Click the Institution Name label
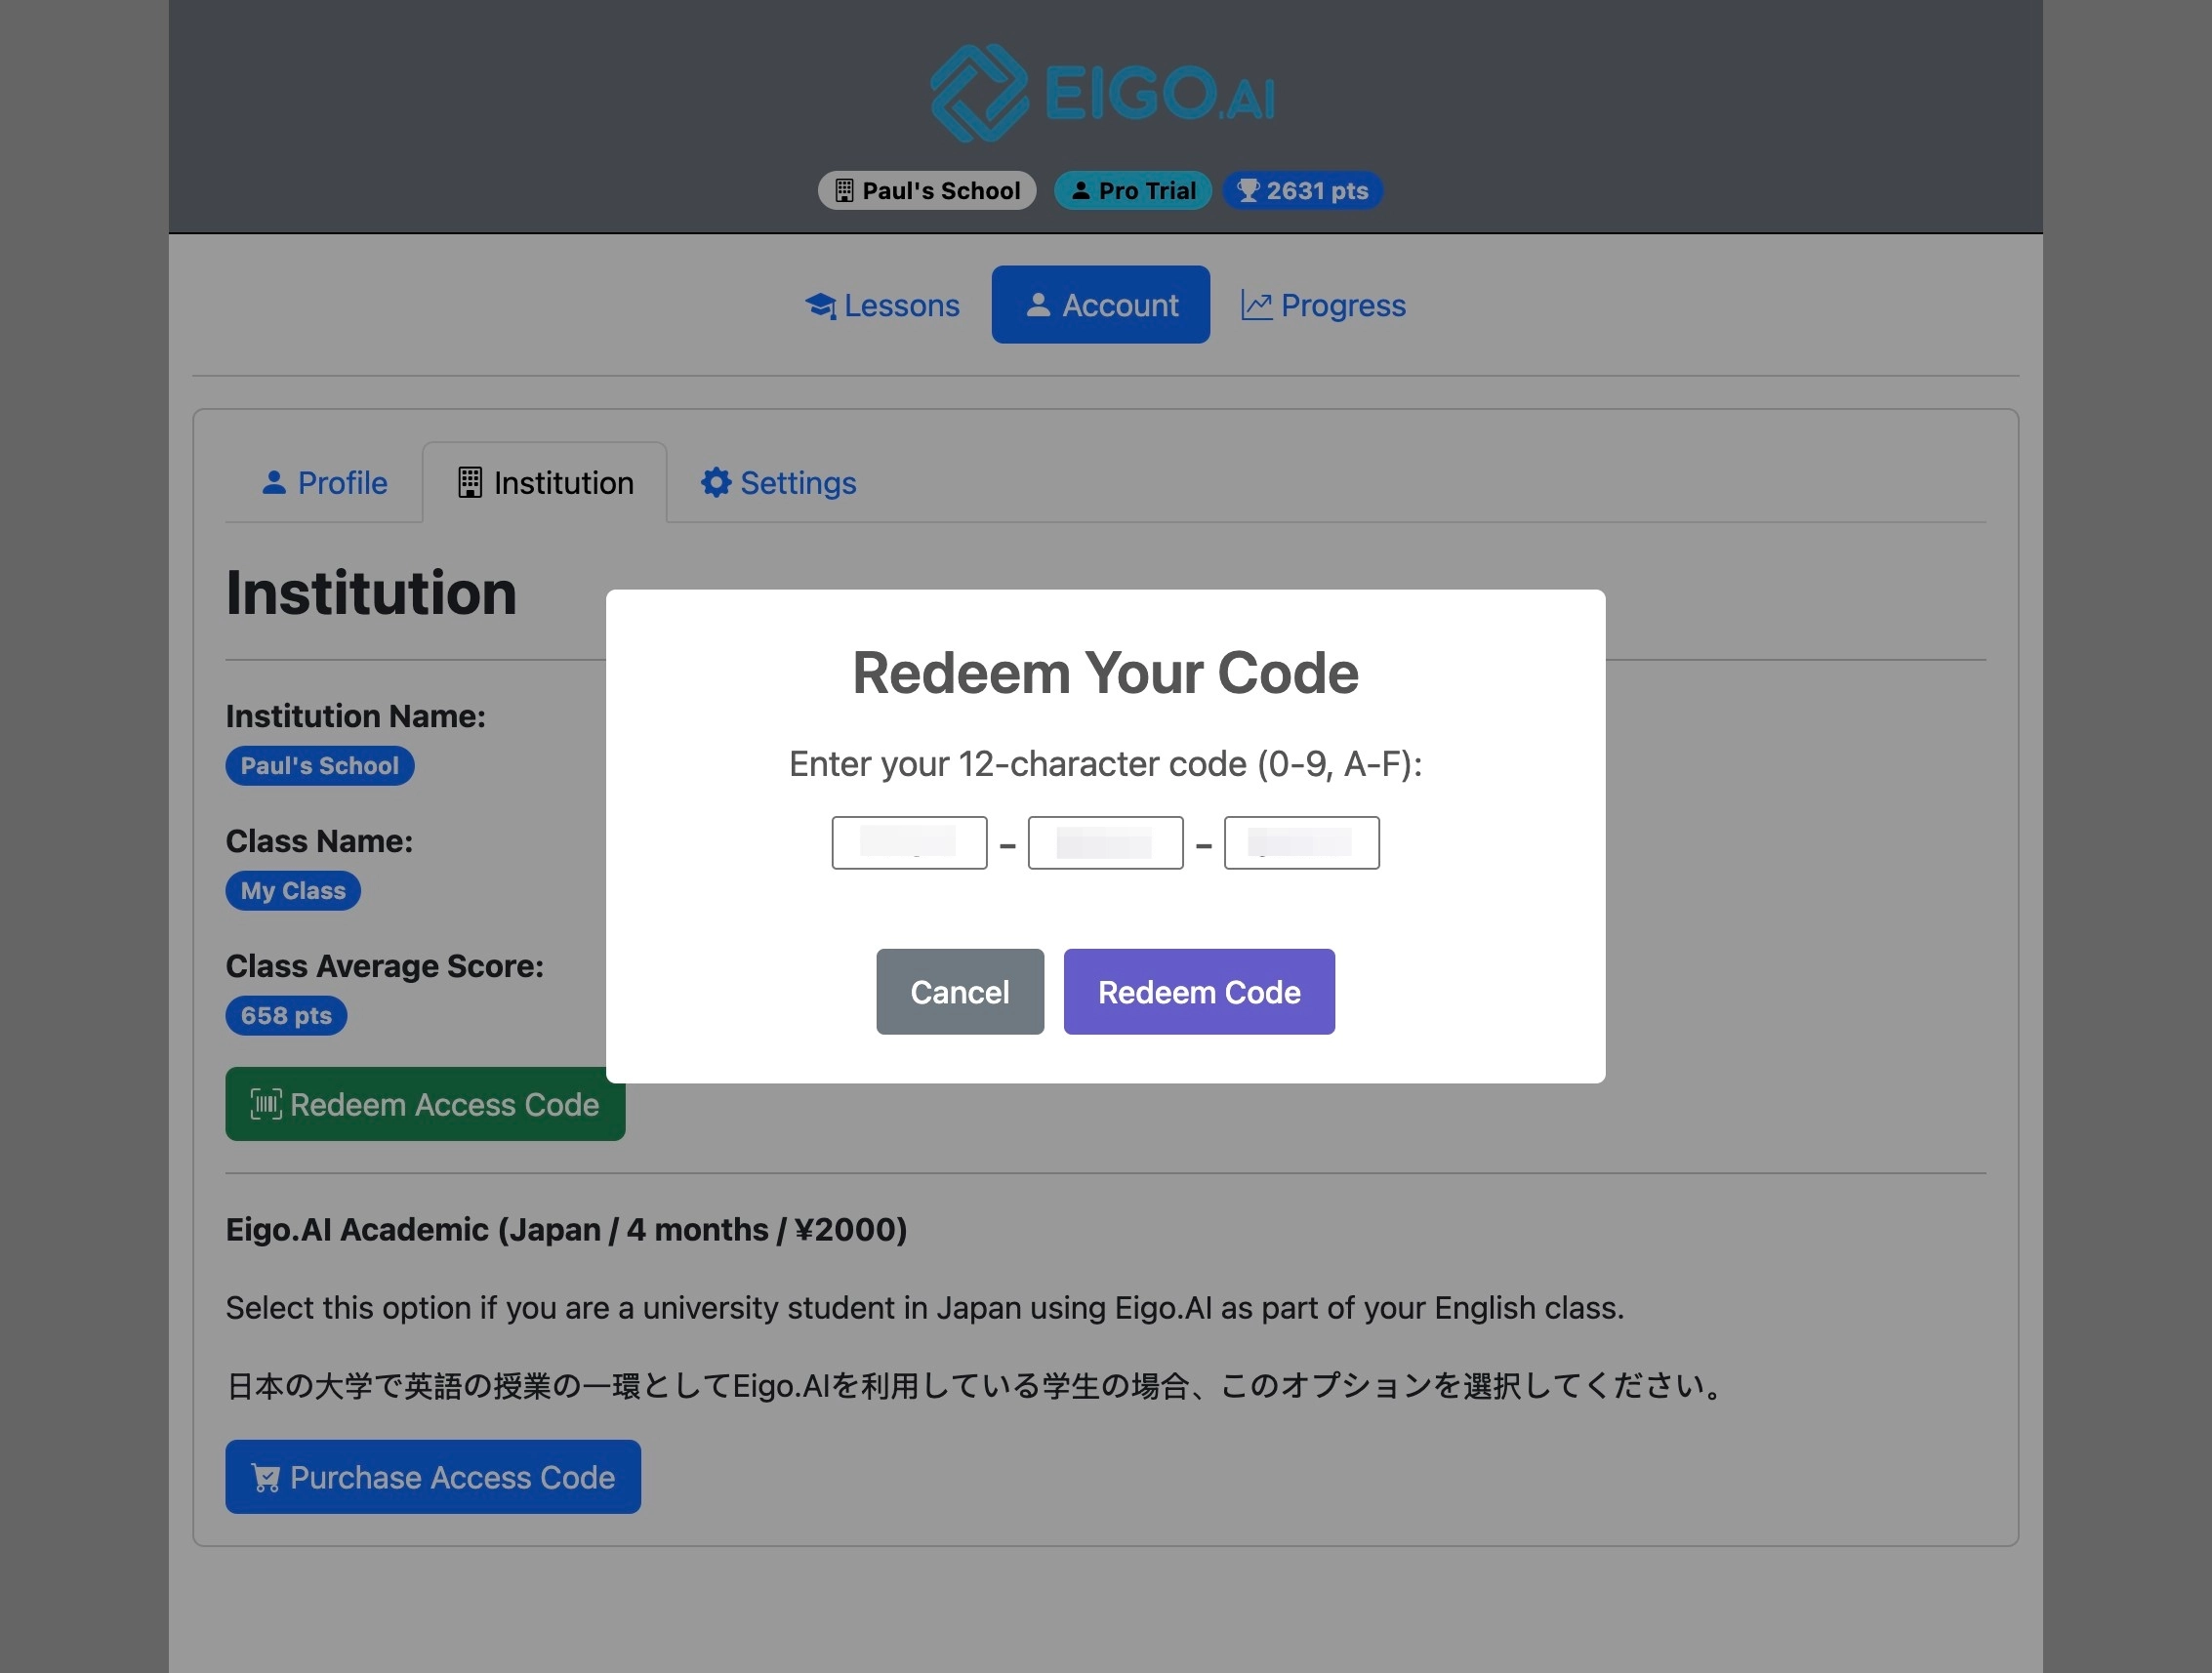 355,716
